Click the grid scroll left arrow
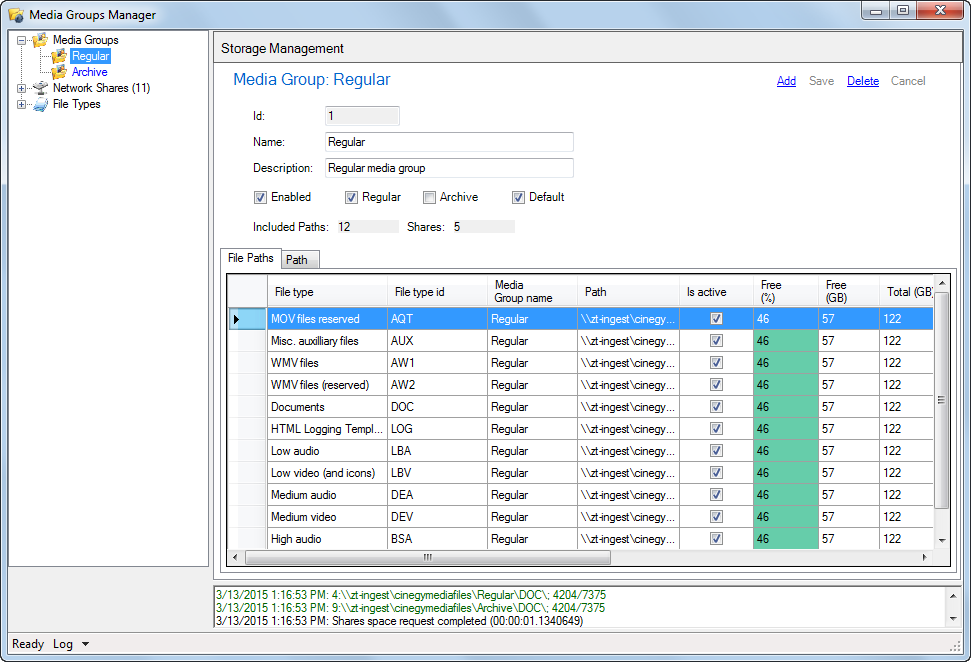Image resolution: width=971 pixels, height=662 pixels. click(x=235, y=557)
